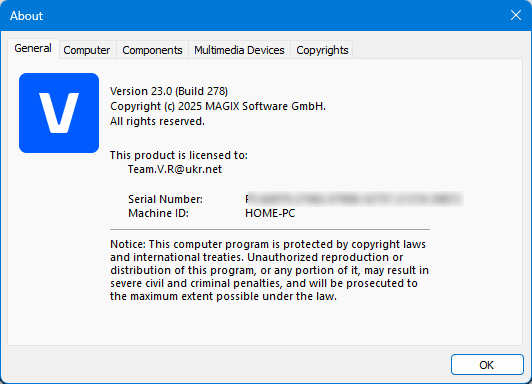Select the Version 23.0 (Build 278) text
Screen dimensions: 532x384
tap(169, 91)
